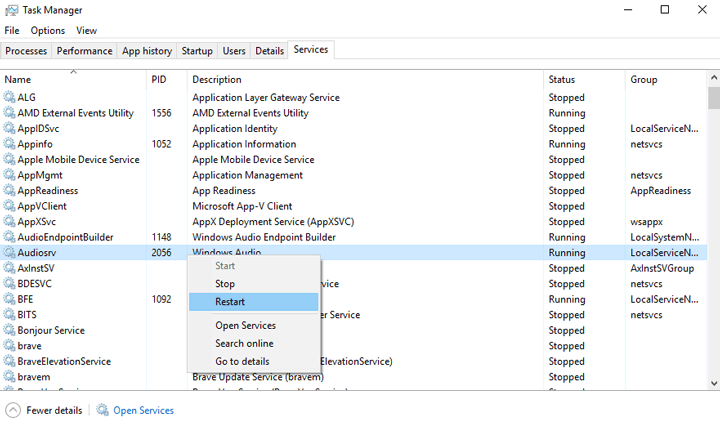Choose Restart from the context menu
Image resolution: width=720 pixels, height=424 pixels.
pyautogui.click(x=230, y=302)
